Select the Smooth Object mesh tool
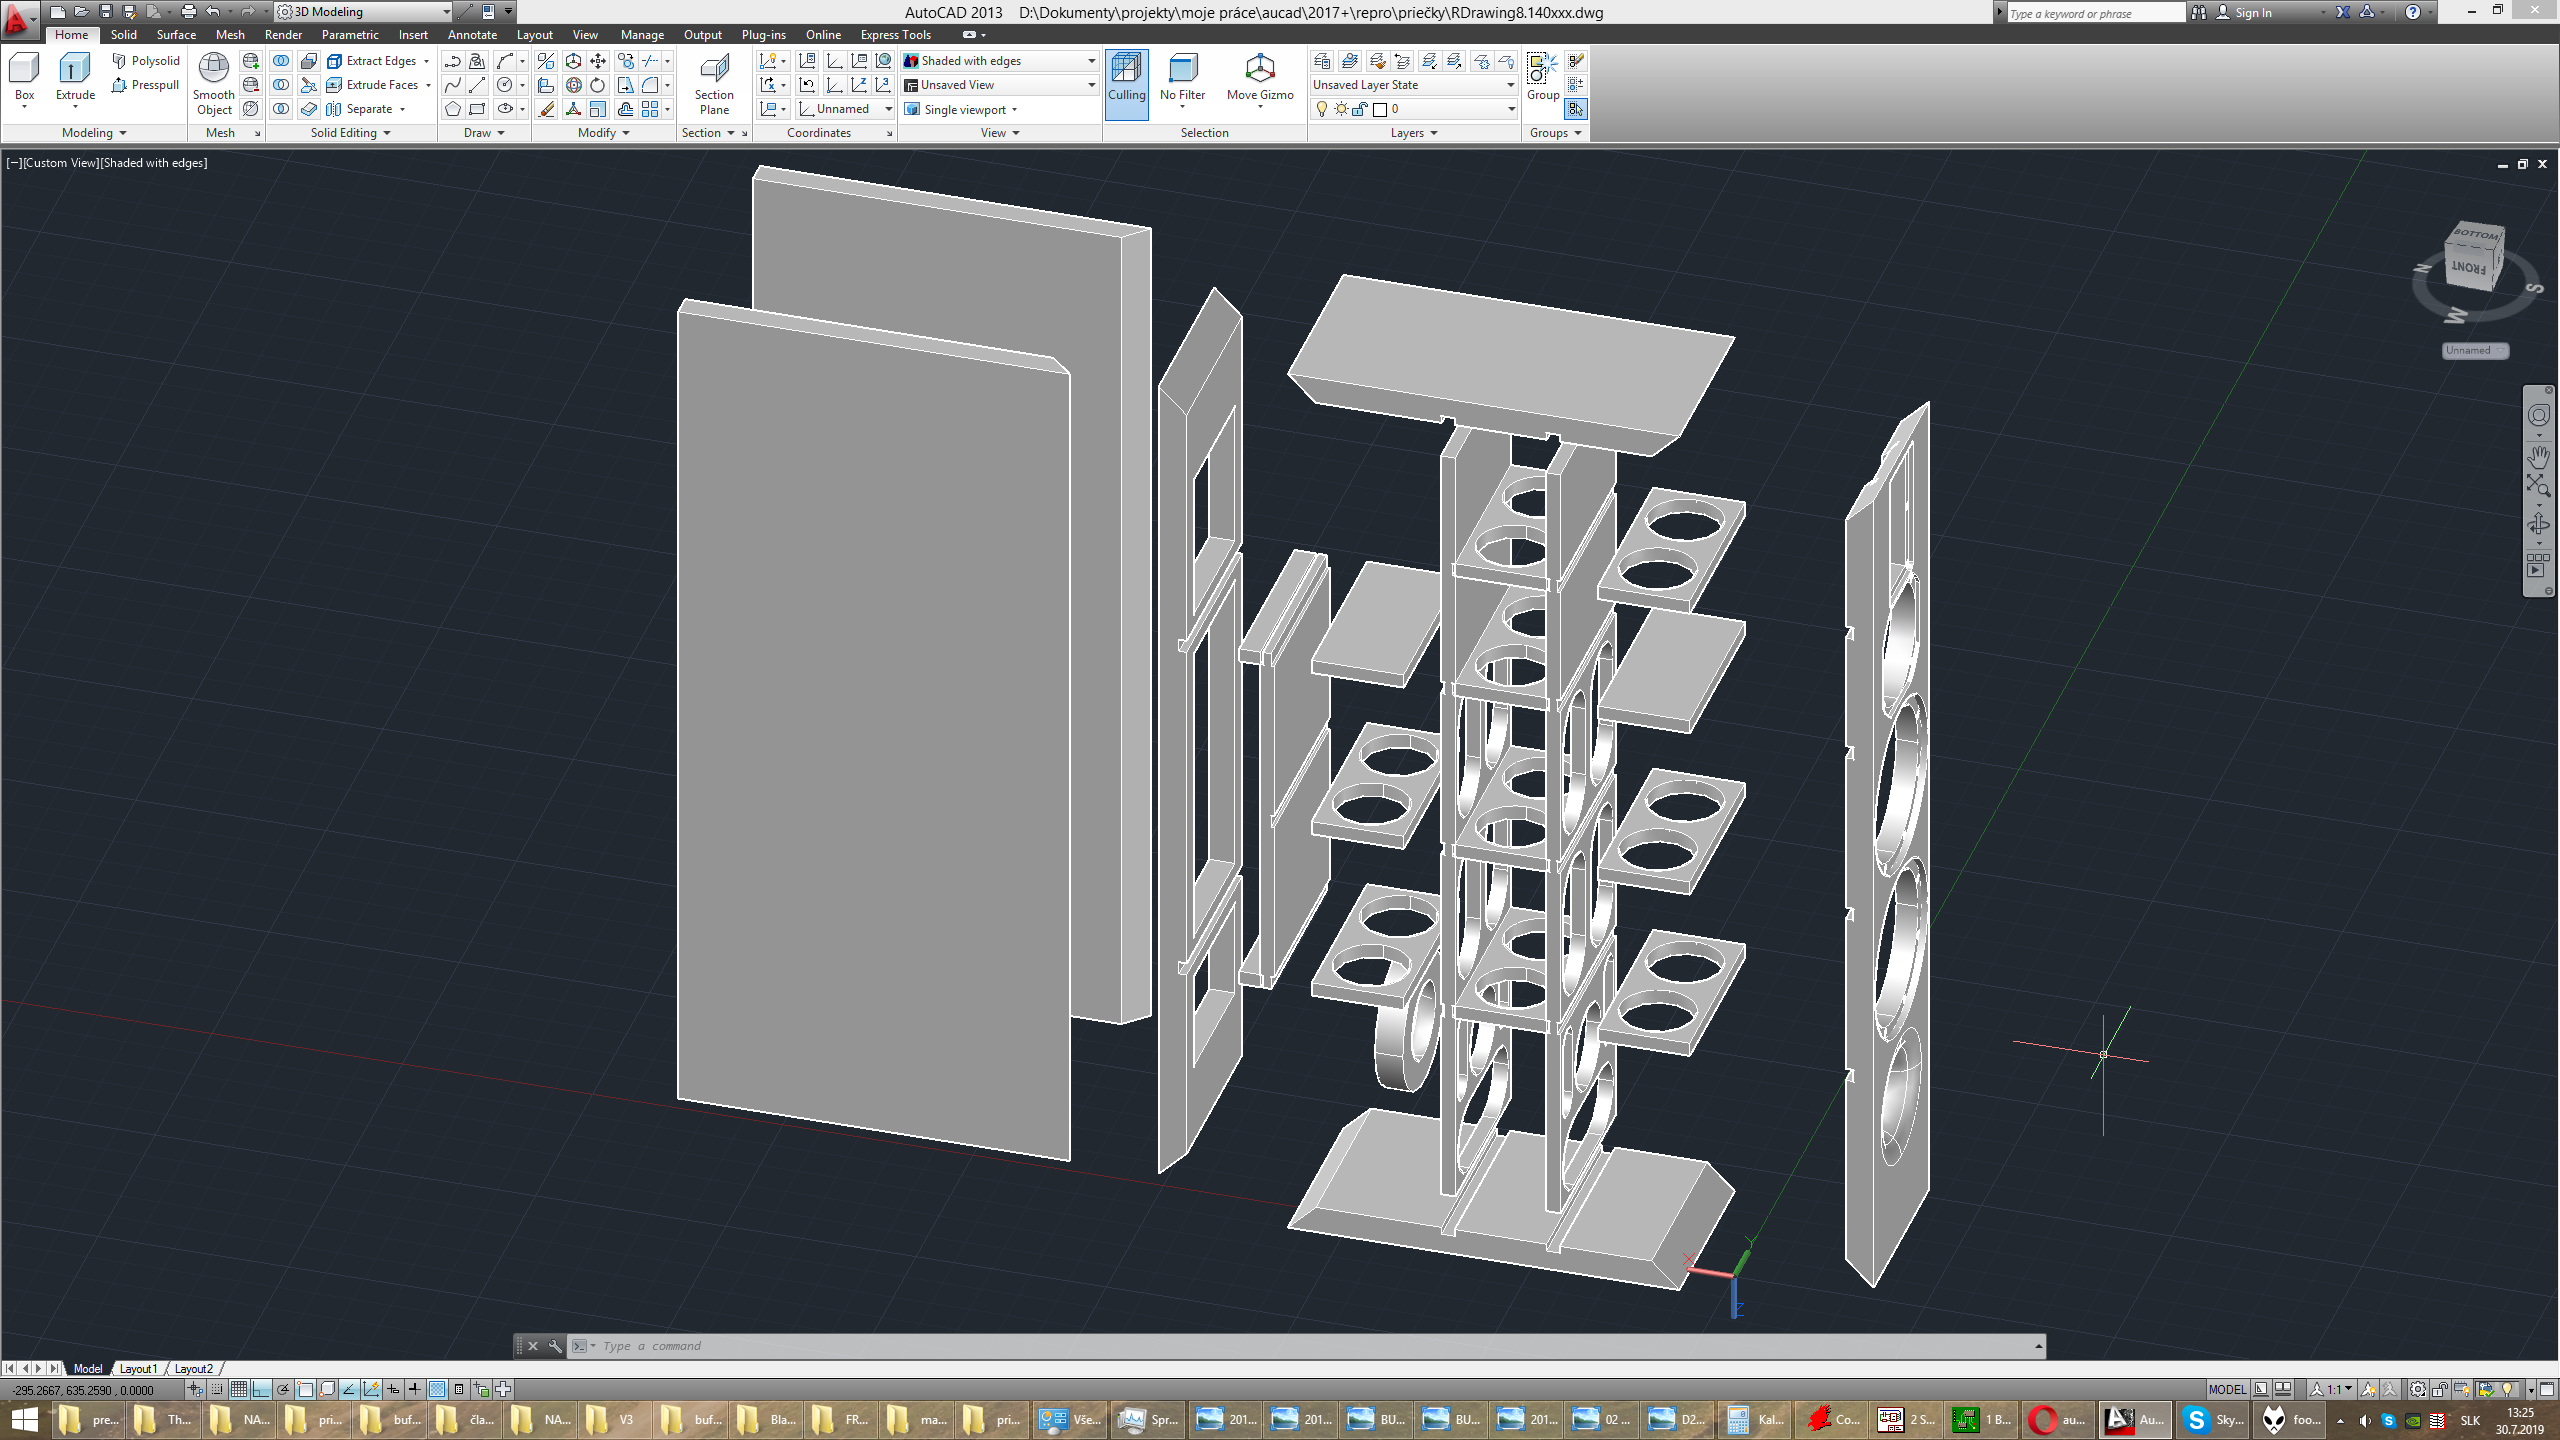Image resolution: width=2560 pixels, height=1440 pixels. (213, 70)
